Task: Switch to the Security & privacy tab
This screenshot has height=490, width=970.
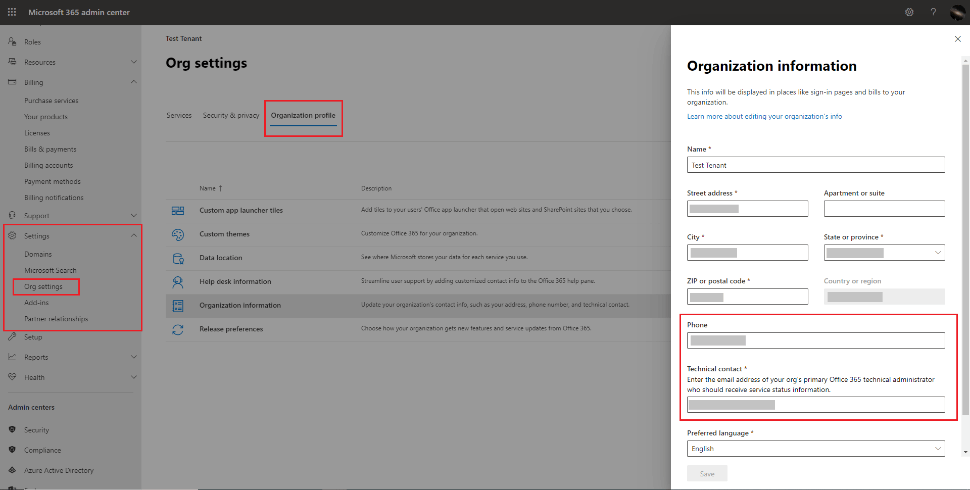Action: point(231,115)
